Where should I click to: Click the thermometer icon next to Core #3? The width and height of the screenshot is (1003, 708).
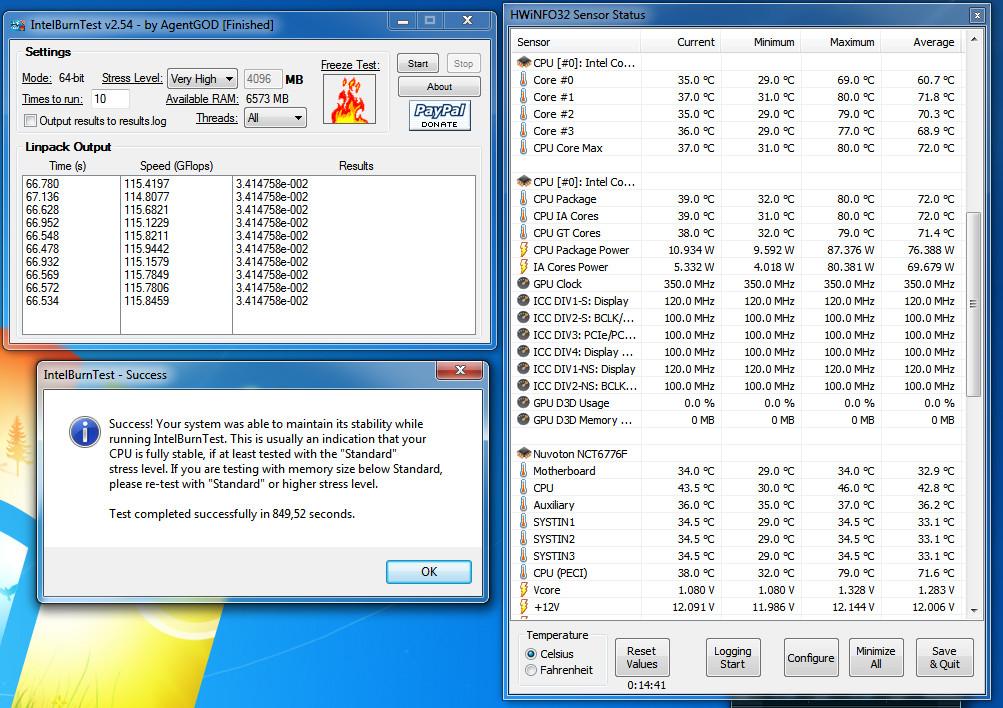(523, 130)
